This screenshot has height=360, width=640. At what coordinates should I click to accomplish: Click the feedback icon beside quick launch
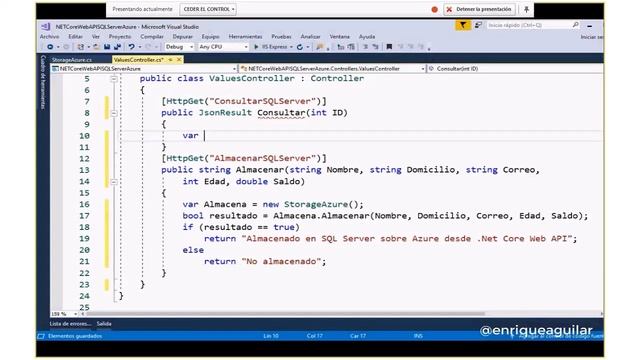pos(478,25)
